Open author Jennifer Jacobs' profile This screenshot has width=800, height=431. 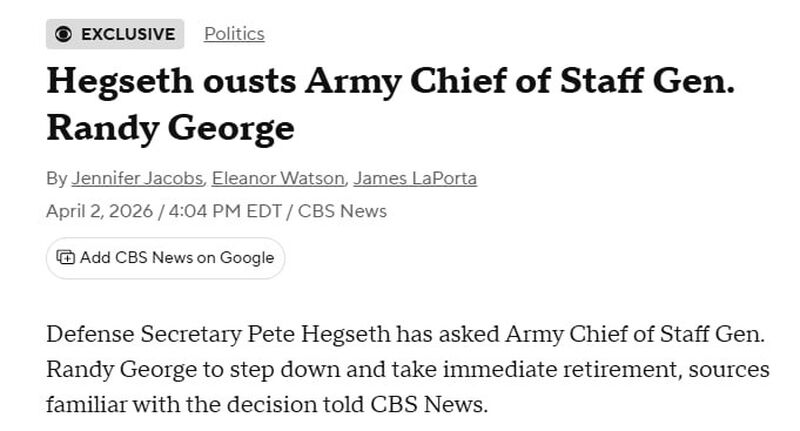coord(138,179)
